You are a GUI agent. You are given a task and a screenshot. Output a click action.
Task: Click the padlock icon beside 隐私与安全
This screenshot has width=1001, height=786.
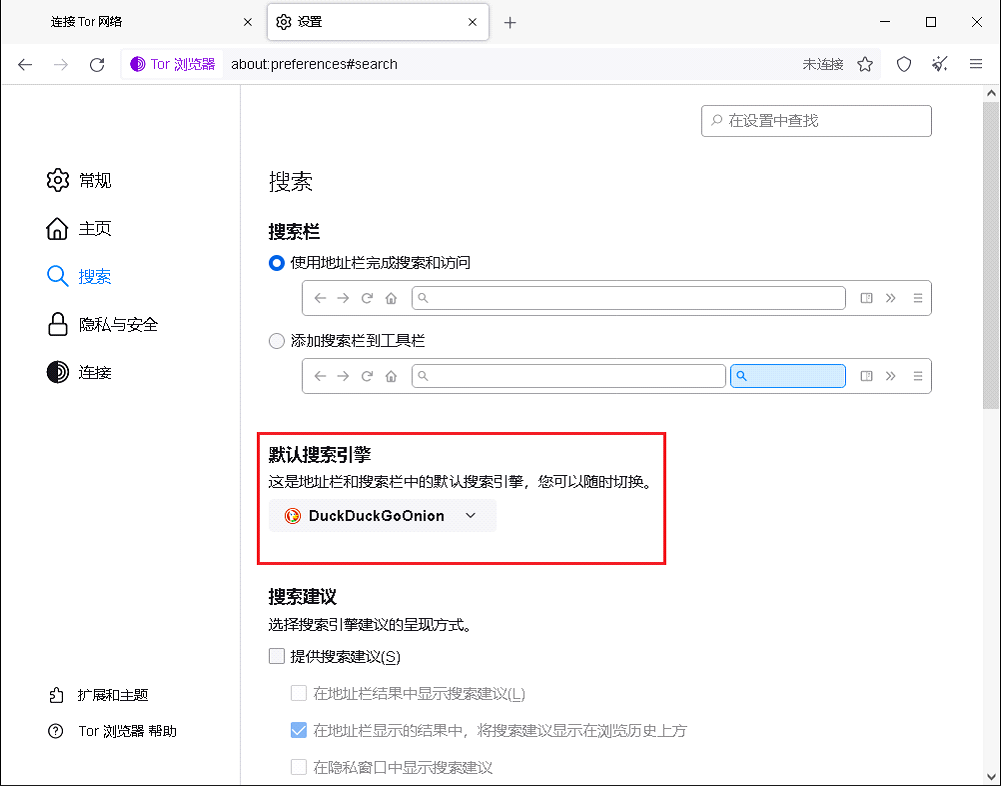[x=57, y=324]
